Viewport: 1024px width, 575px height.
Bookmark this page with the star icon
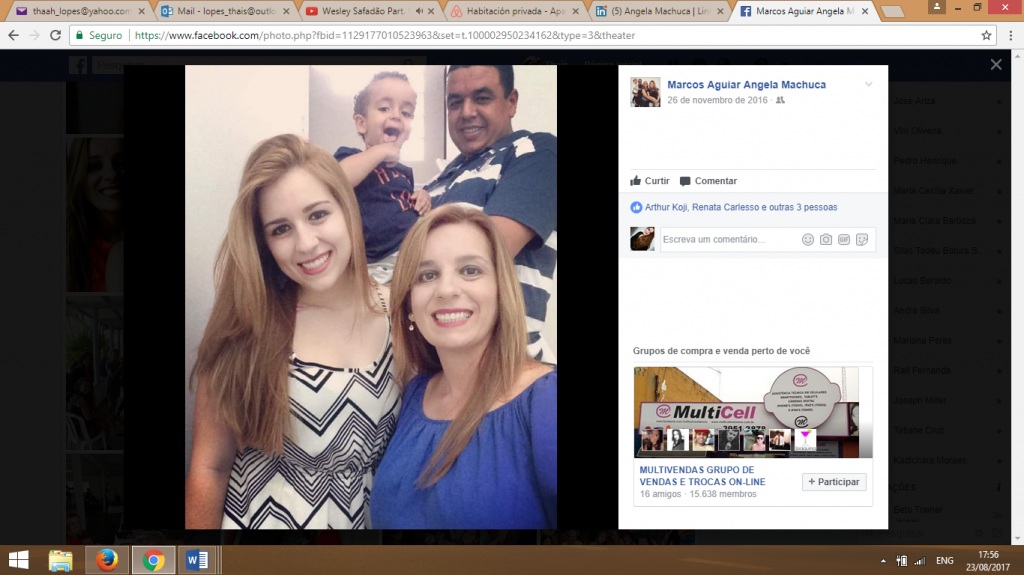(x=986, y=35)
